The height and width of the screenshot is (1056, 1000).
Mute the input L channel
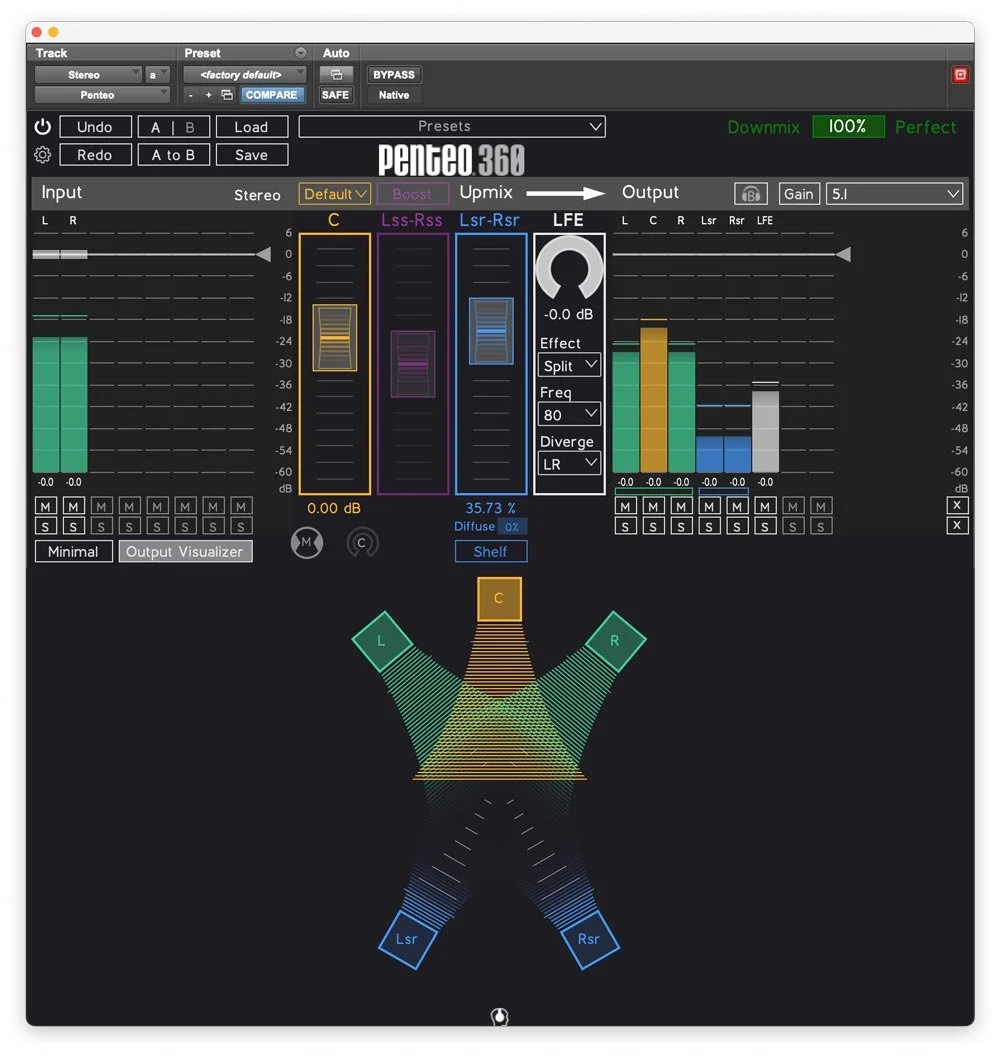[x=45, y=506]
